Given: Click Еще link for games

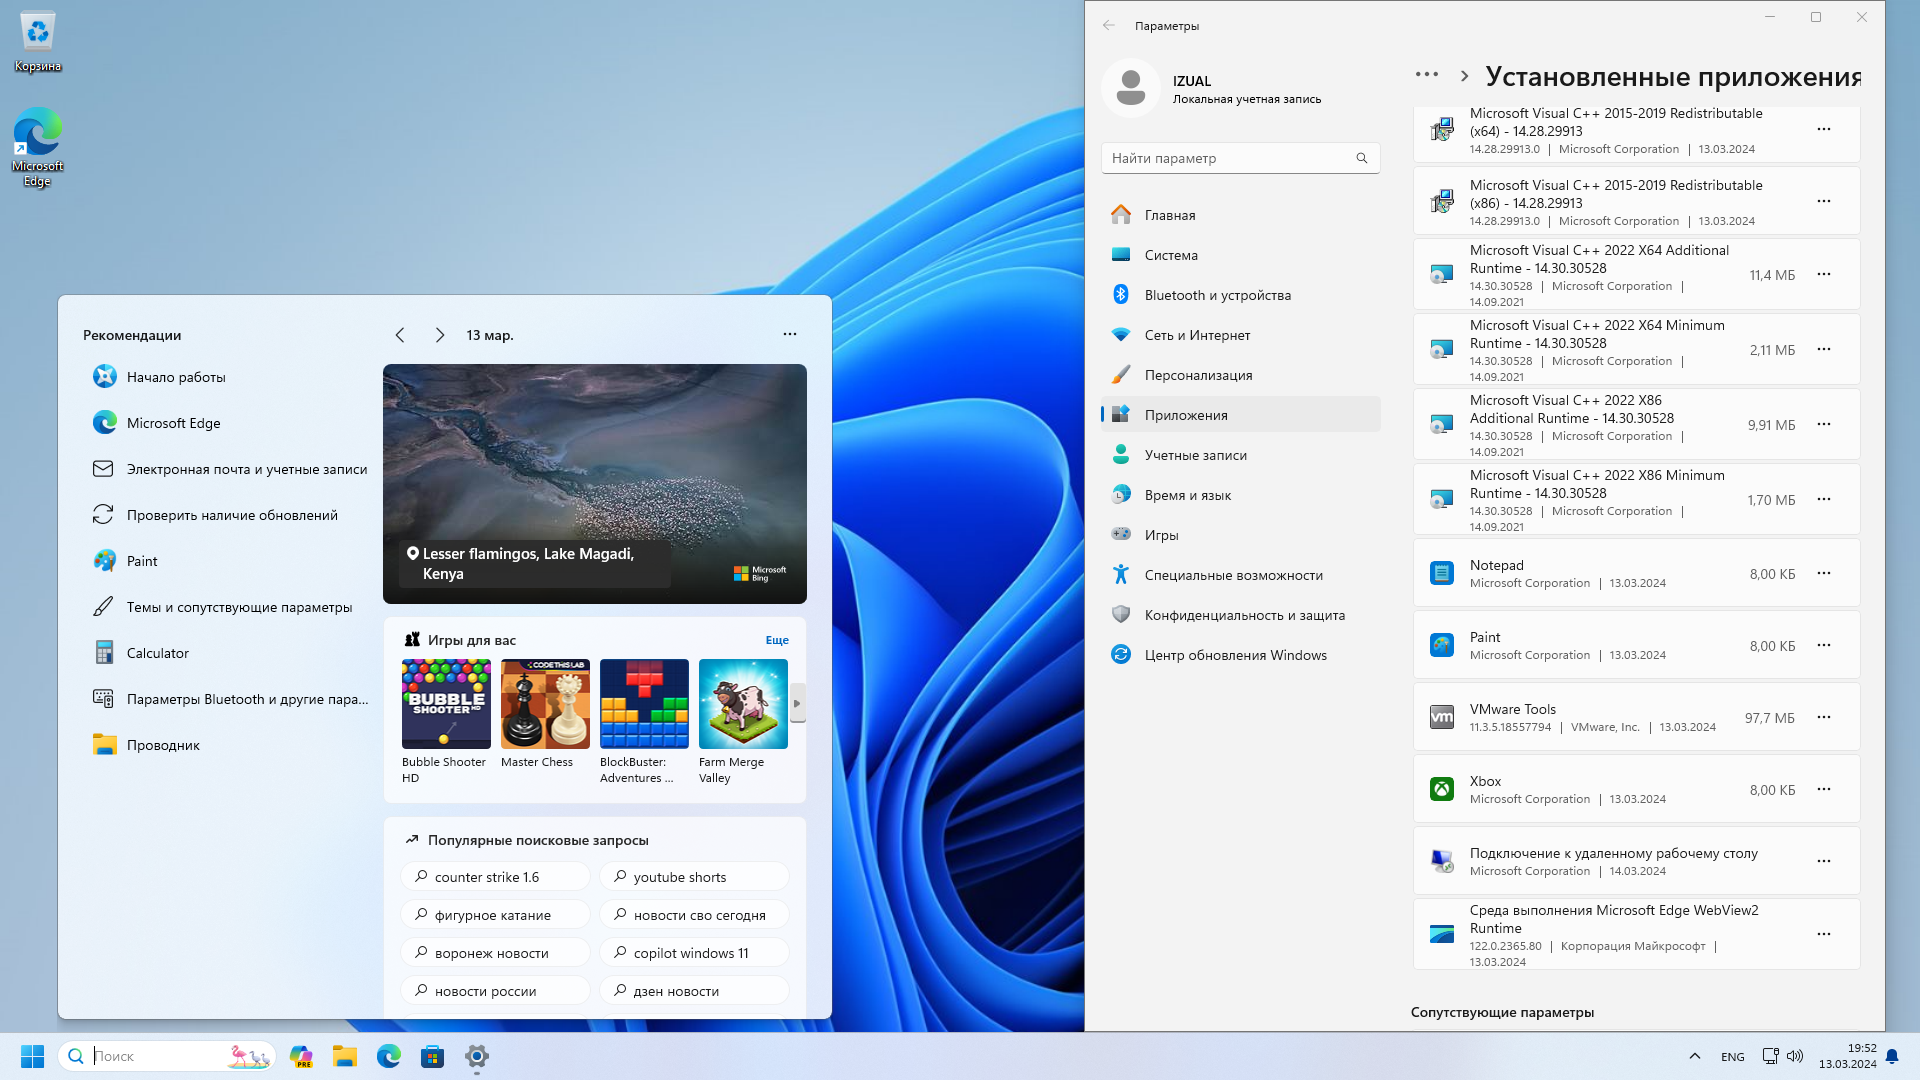Looking at the screenshot, I should [777, 640].
